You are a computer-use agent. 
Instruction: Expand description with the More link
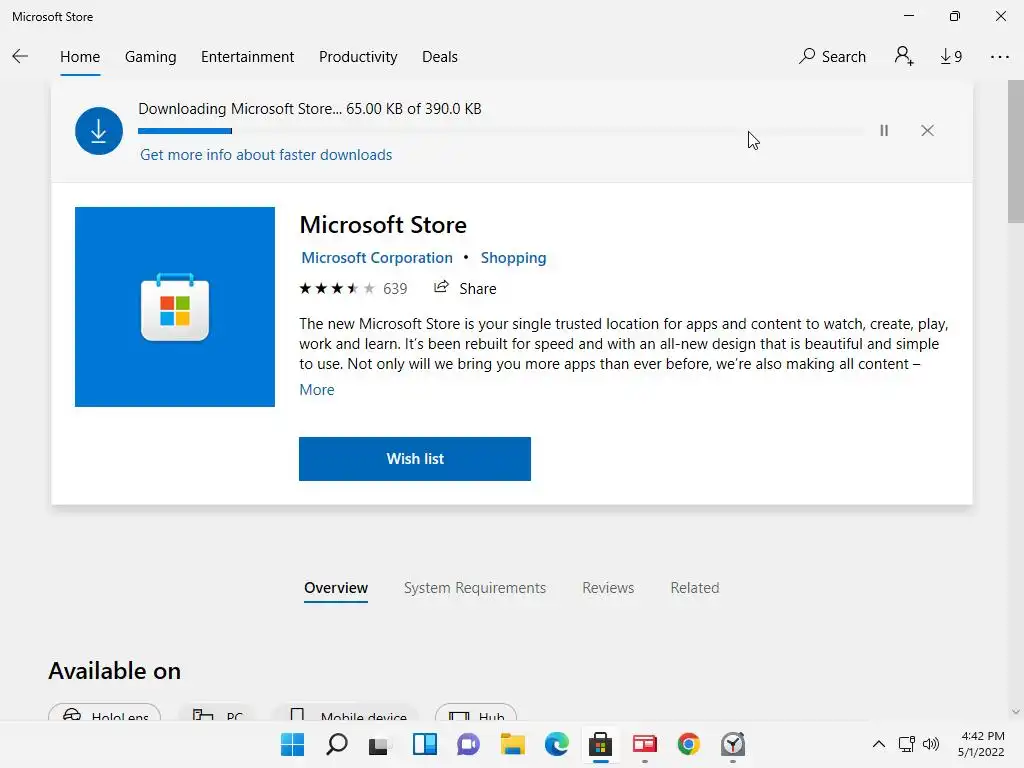pyautogui.click(x=317, y=390)
